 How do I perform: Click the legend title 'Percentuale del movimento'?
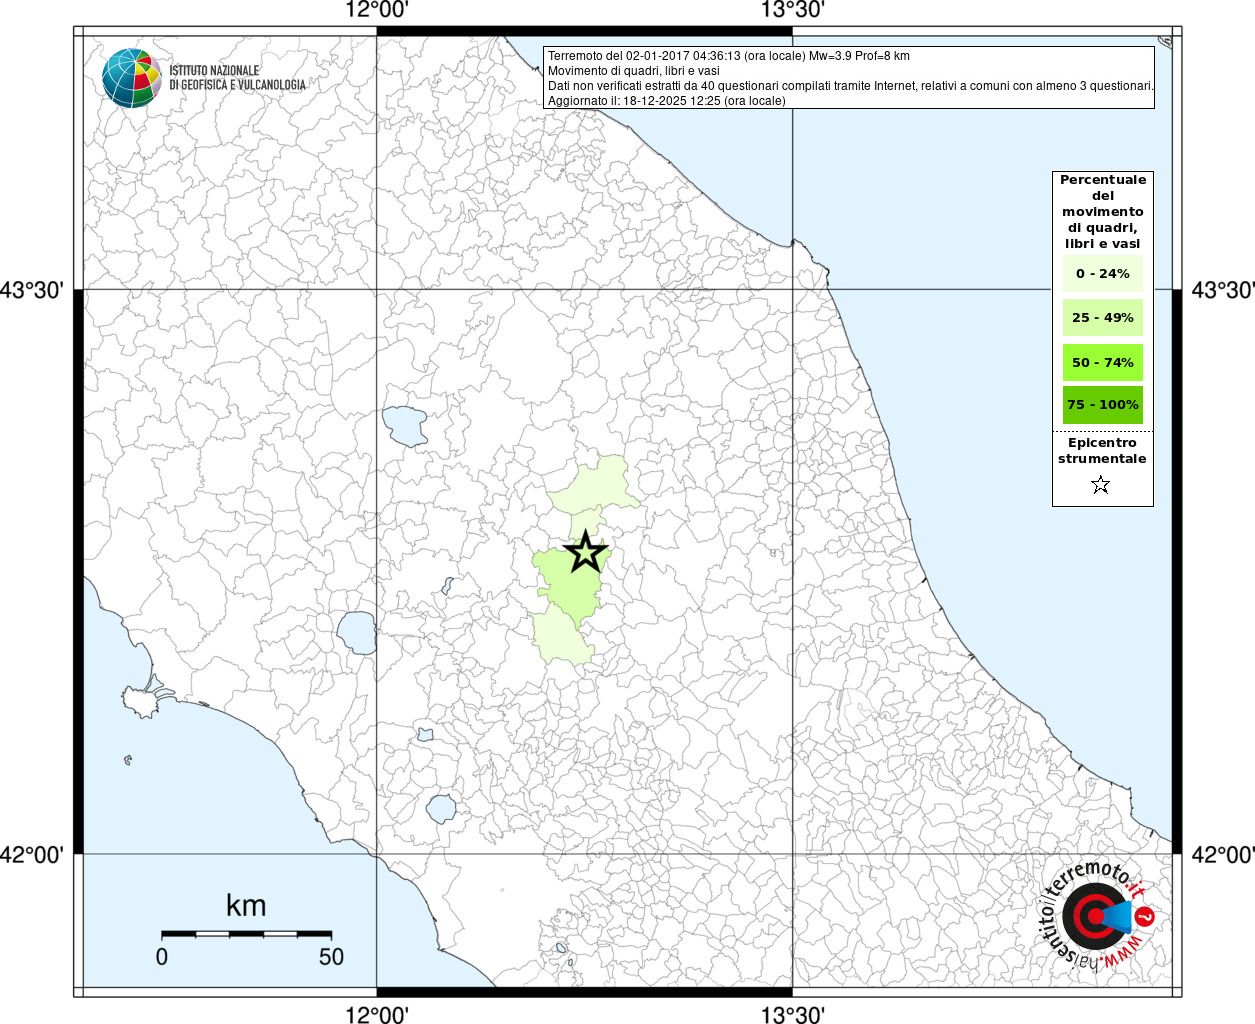pos(1103,211)
